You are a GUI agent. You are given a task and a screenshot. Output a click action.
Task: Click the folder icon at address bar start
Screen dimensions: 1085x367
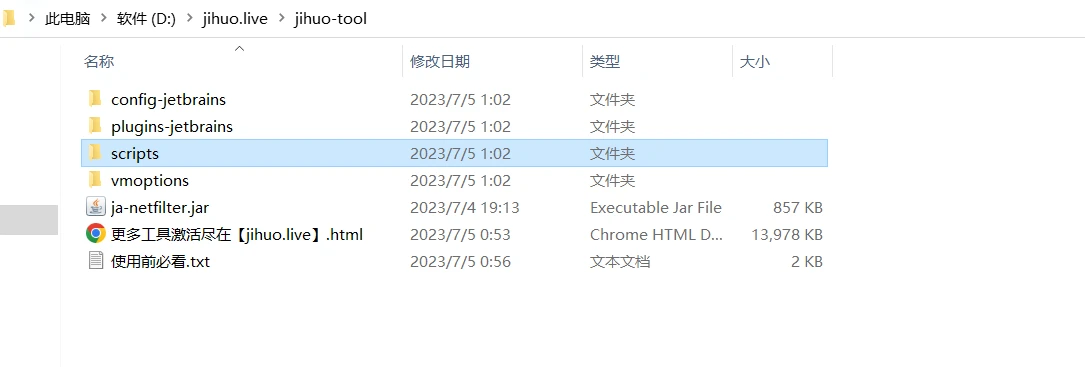pyautogui.click(x=9, y=19)
